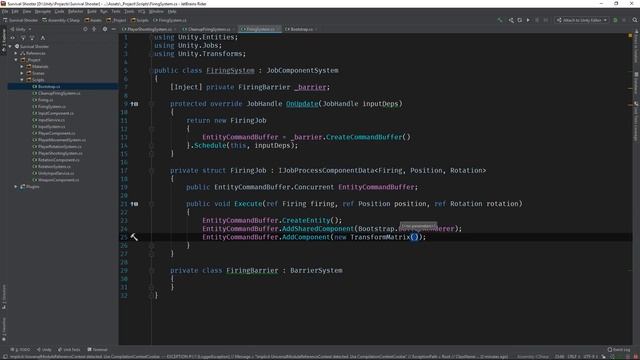Click the _Project breadcrumb folder
The image size is (640, 360).
pos(117,20)
